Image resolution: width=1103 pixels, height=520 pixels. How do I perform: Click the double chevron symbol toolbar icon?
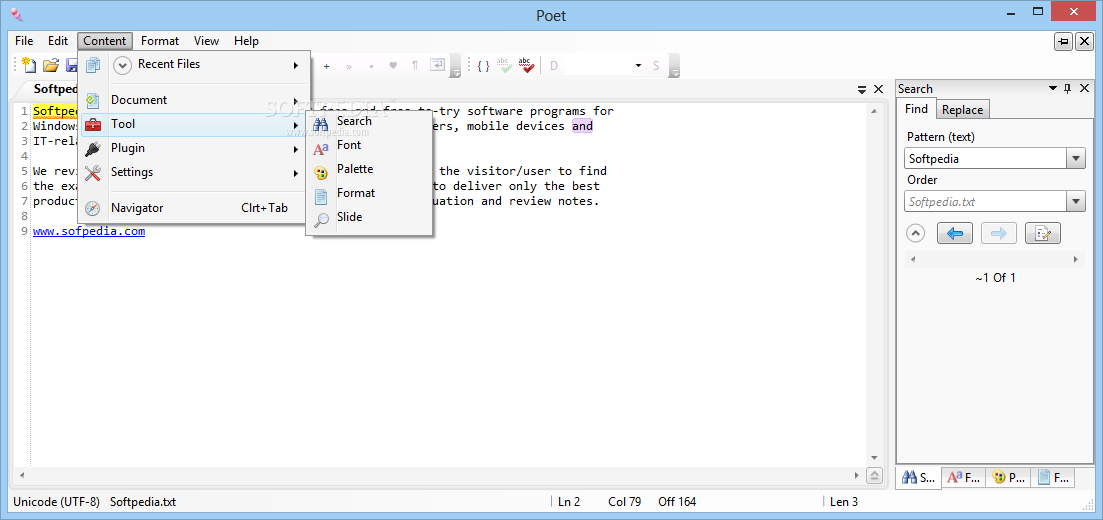pos(349,66)
